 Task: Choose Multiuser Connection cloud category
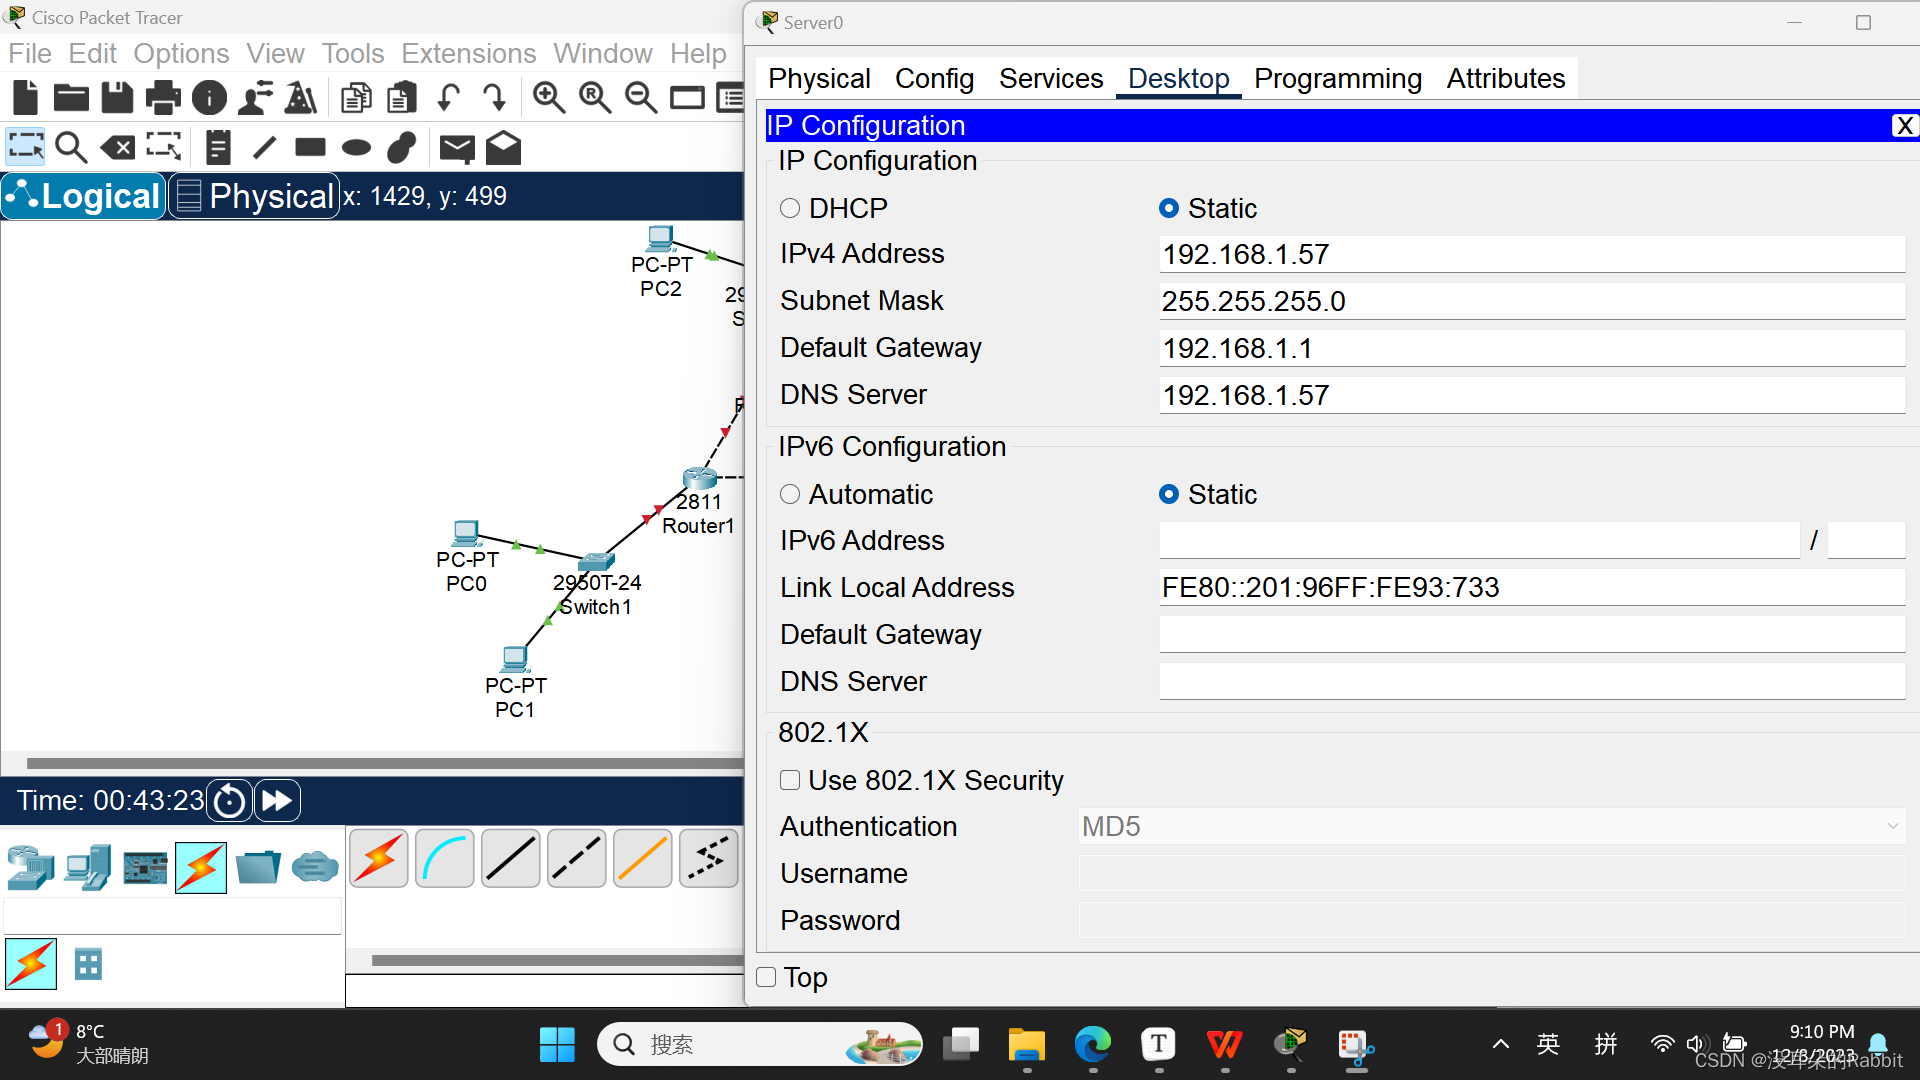tap(315, 866)
